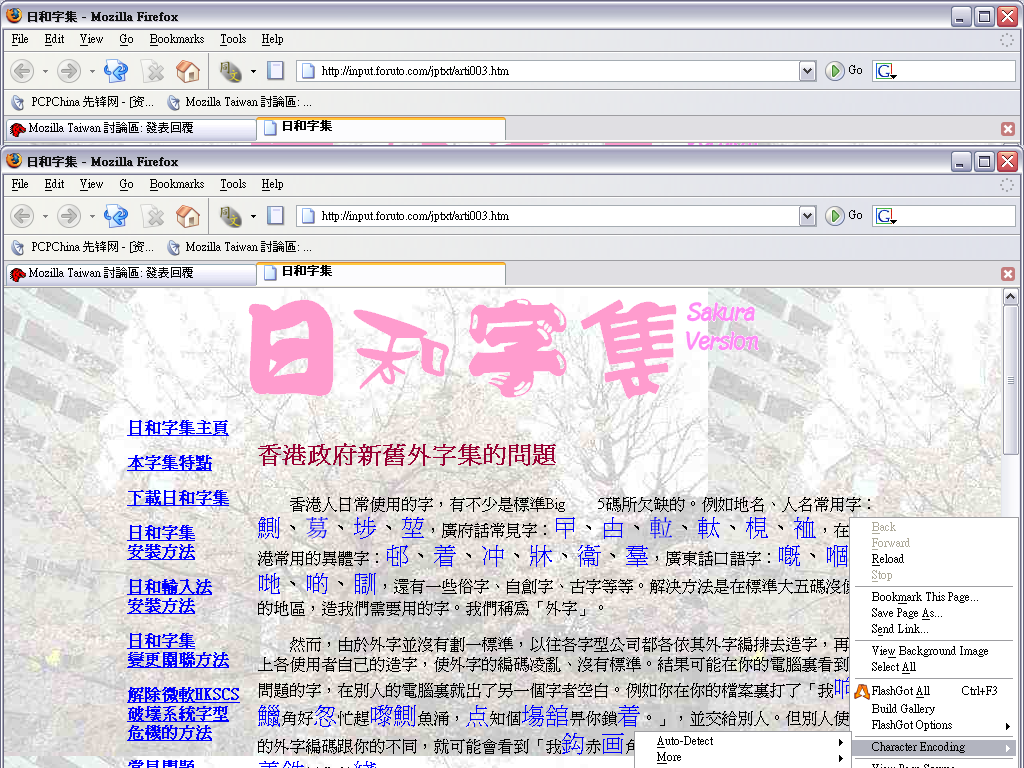Select View Background Image in the context menu
Viewport: 1024px width, 768px height.
click(x=929, y=651)
